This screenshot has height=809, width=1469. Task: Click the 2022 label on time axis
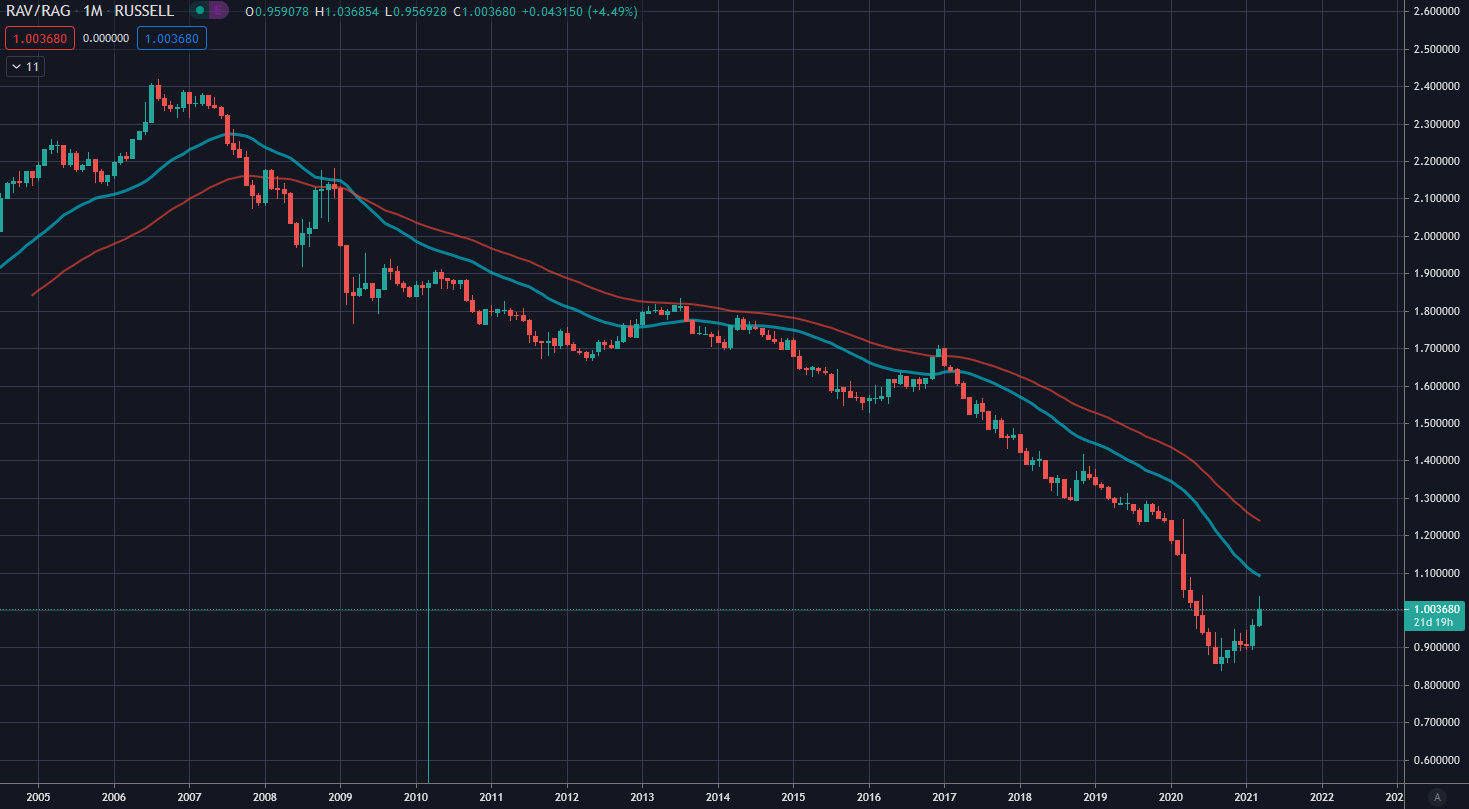click(1322, 797)
